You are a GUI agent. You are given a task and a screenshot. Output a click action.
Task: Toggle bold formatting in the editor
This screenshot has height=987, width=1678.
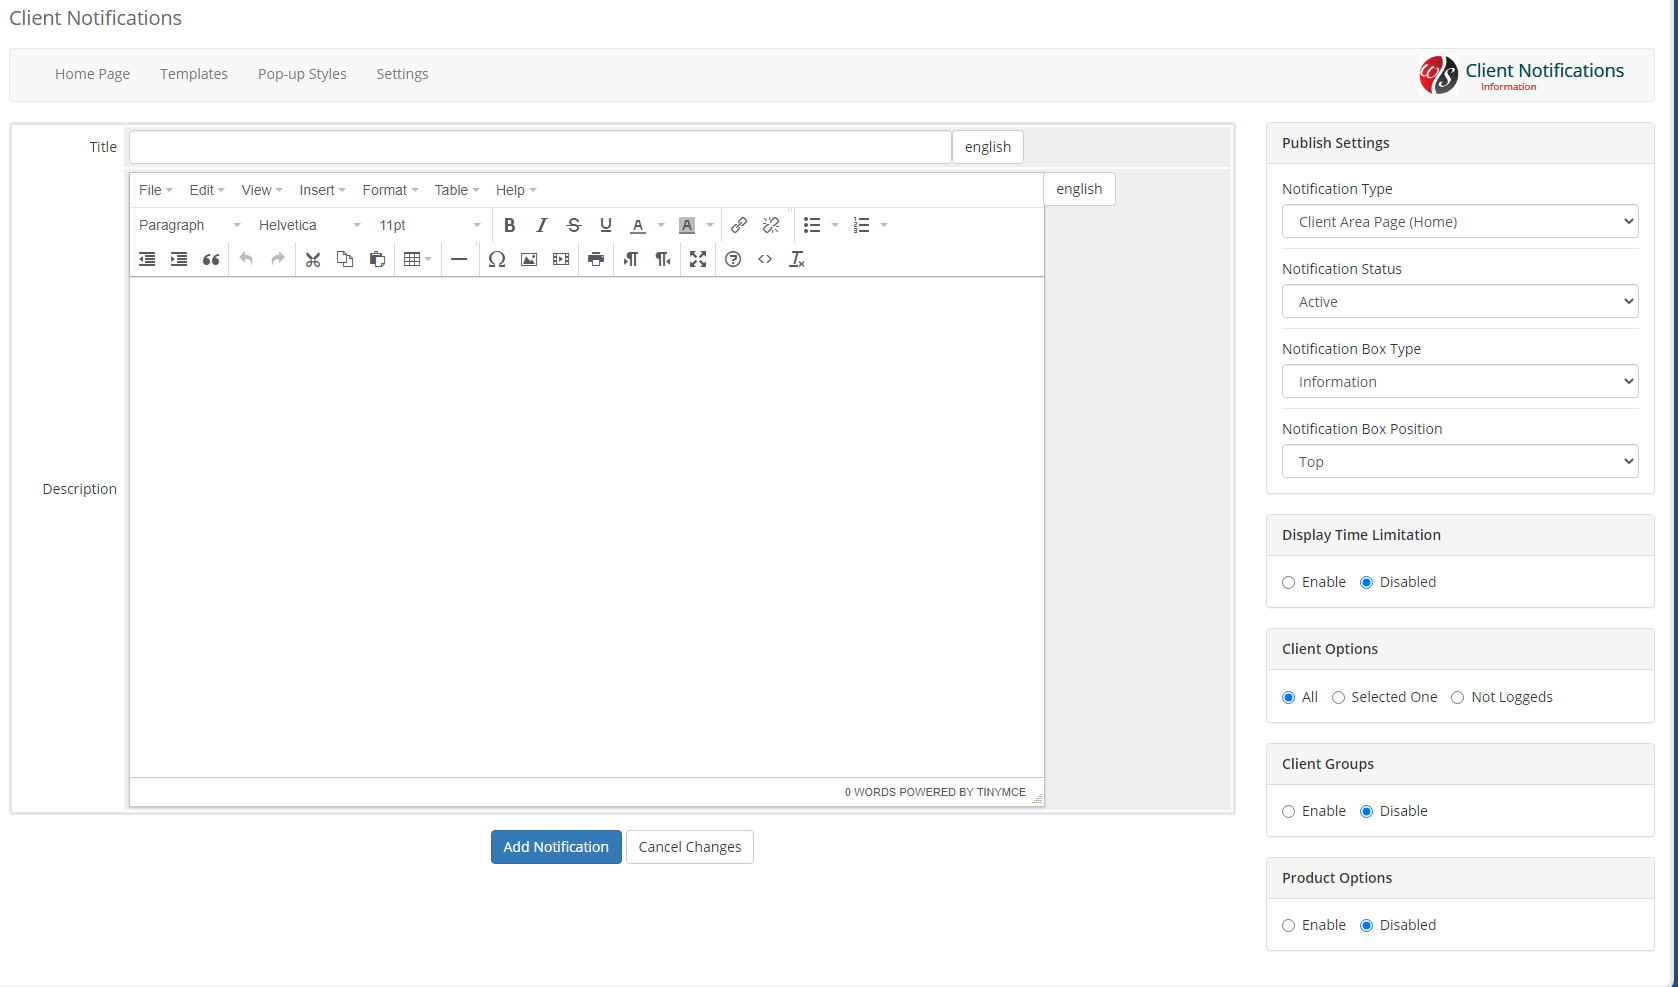509,225
